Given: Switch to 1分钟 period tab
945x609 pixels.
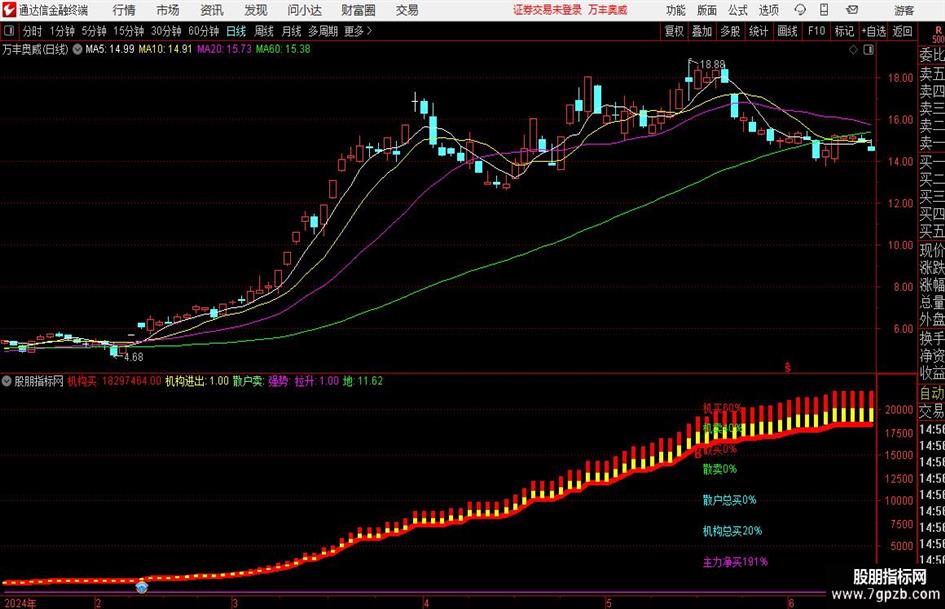Looking at the screenshot, I should [62, 31].
